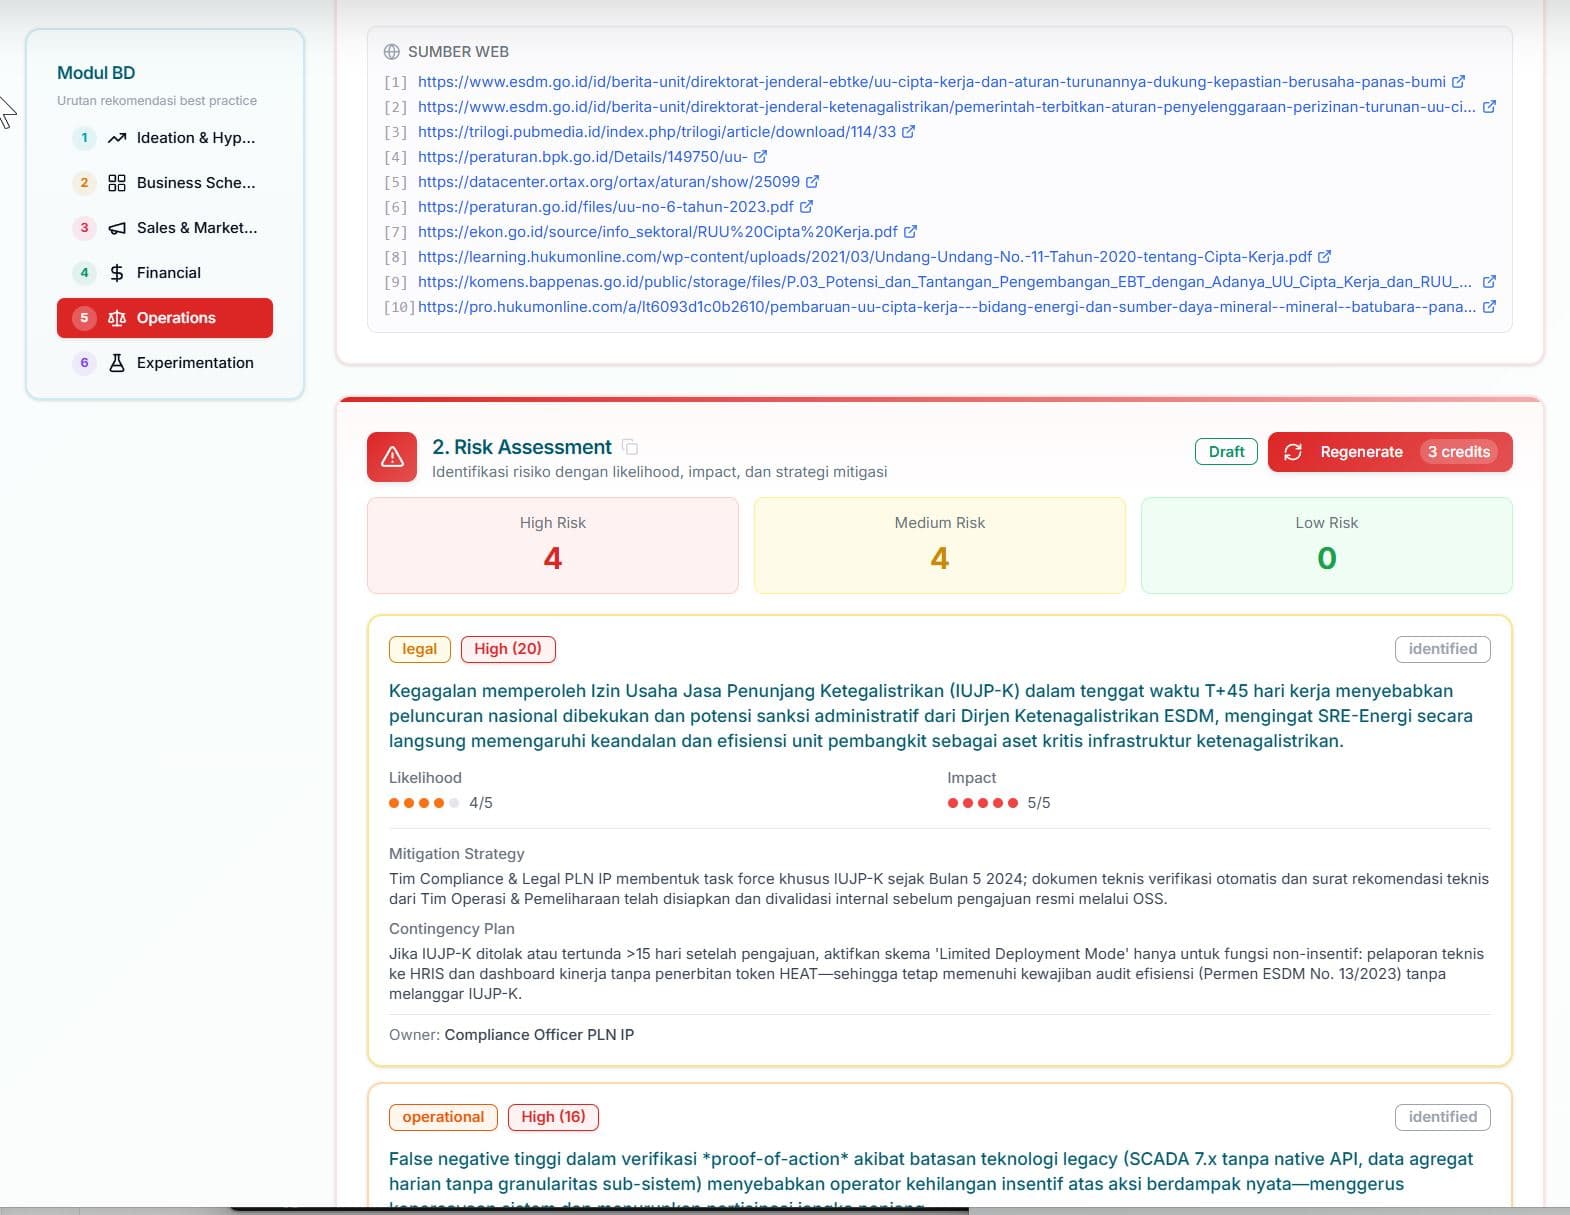Viewport: 1570px width, 1215px height.
Task: Click the trending arrow icon of Ideation
Action: [x=117, y=138]
